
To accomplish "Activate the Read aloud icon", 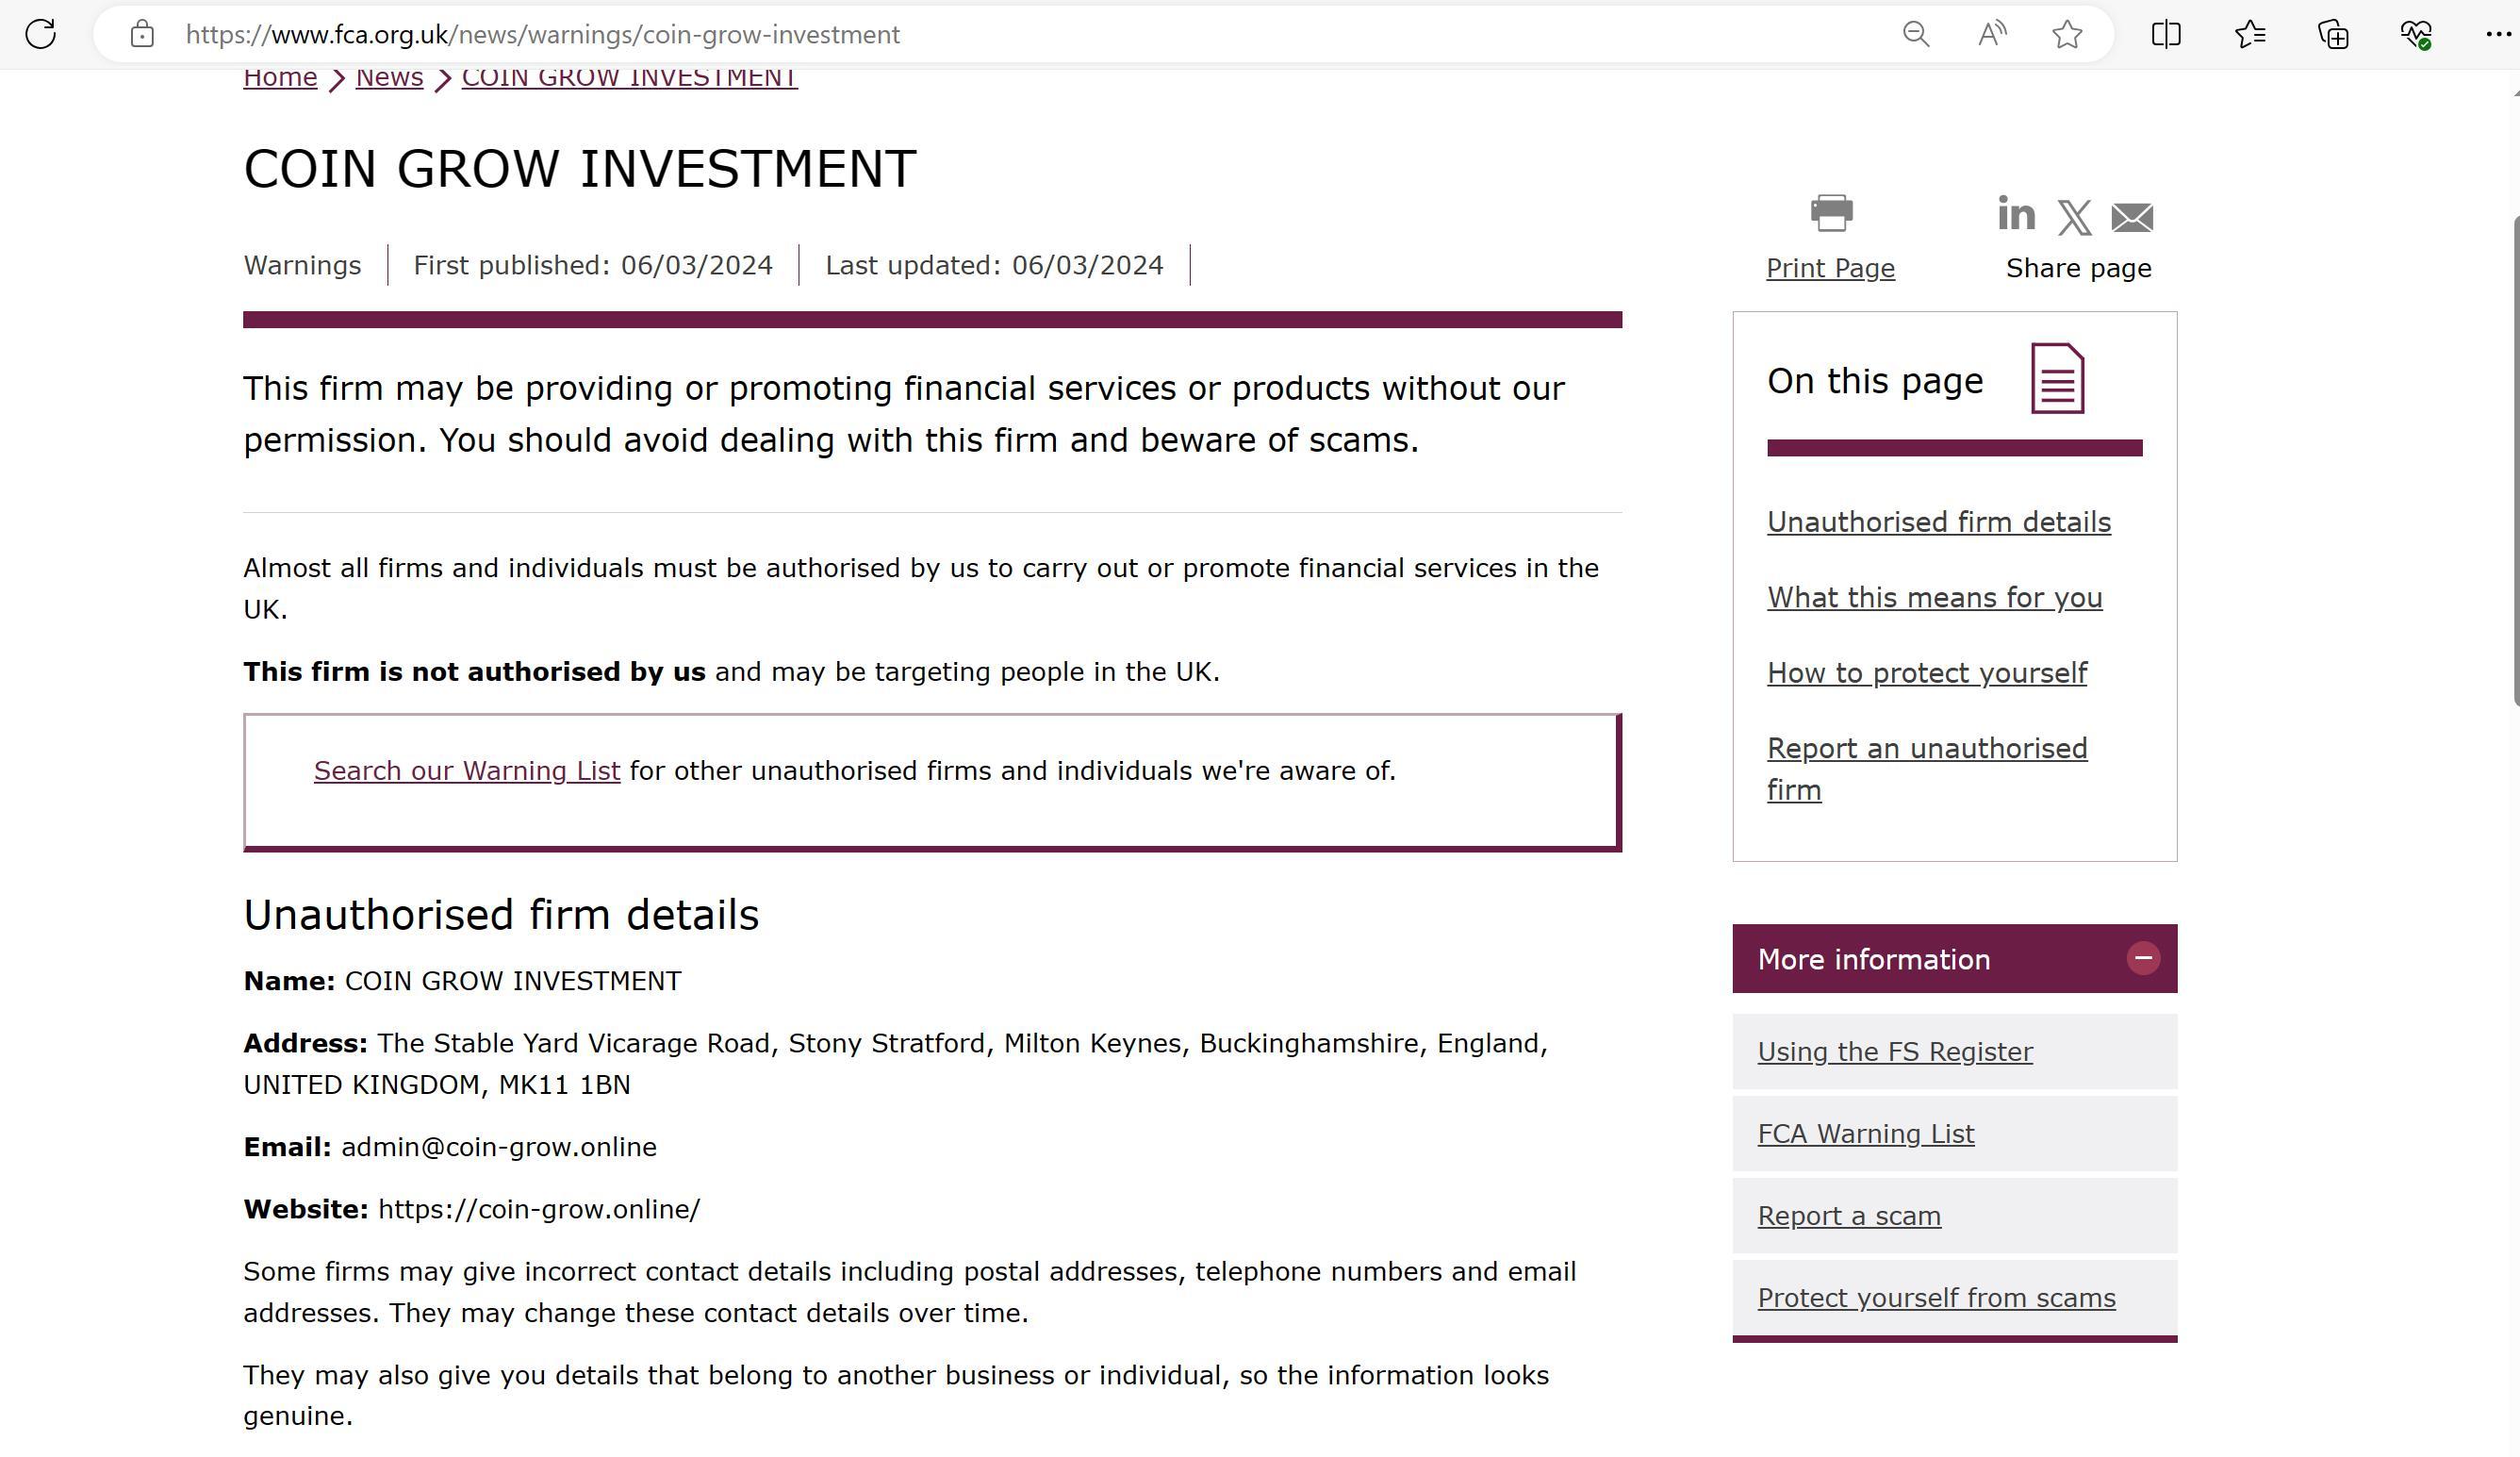I will pyautogui.click(x=1991, y=34).
